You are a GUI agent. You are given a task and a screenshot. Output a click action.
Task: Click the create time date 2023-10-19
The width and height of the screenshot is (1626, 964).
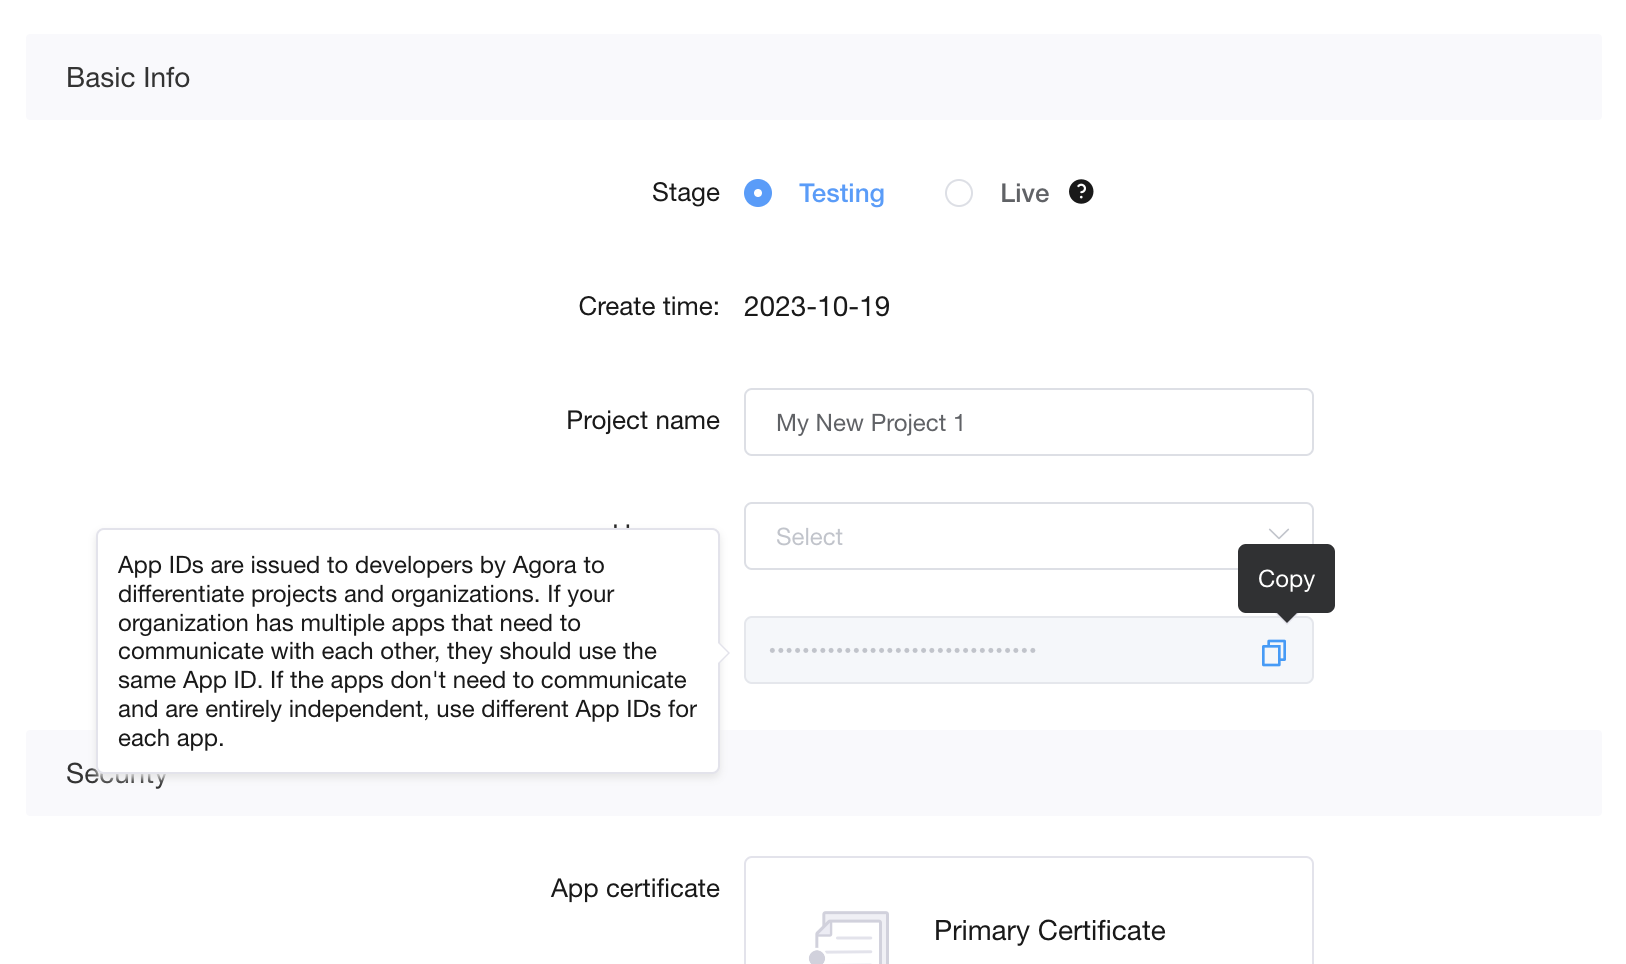tap(816, 307)
